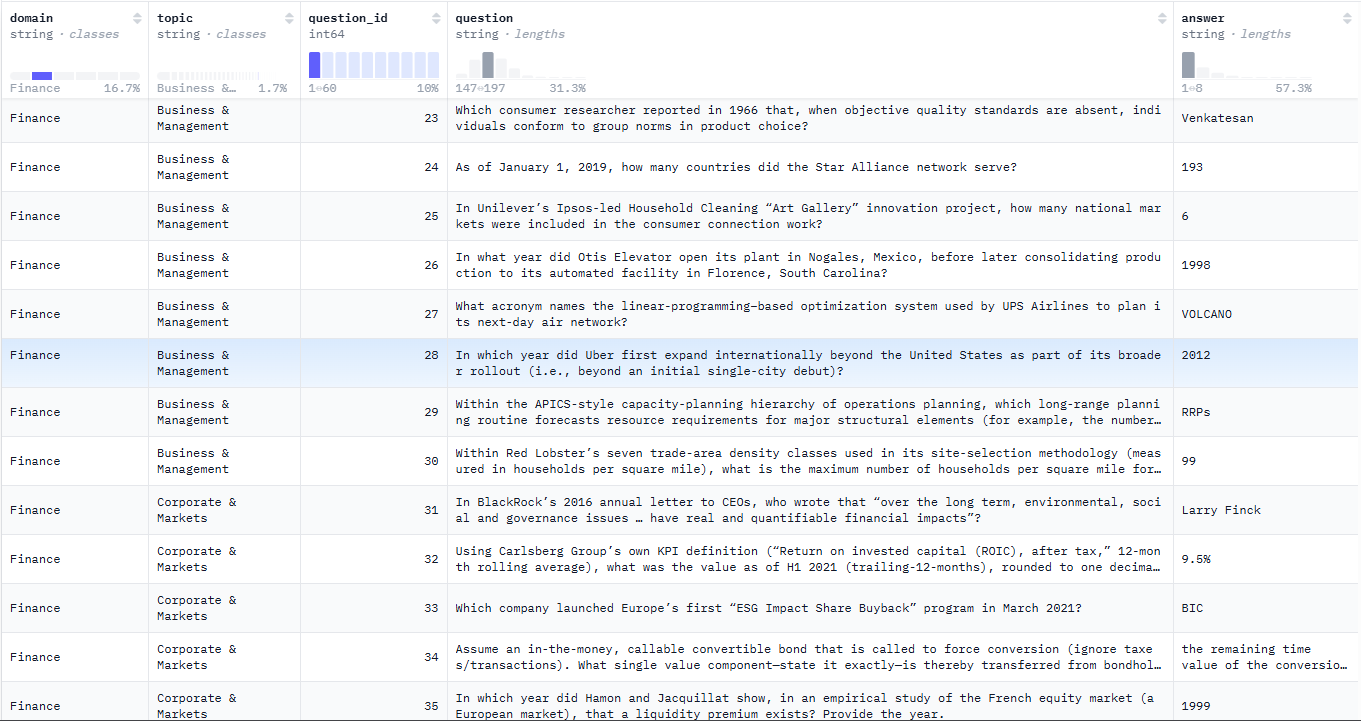Click the sort arrows on the question column
The image size is (1361, 721).
coord(1162,19)
